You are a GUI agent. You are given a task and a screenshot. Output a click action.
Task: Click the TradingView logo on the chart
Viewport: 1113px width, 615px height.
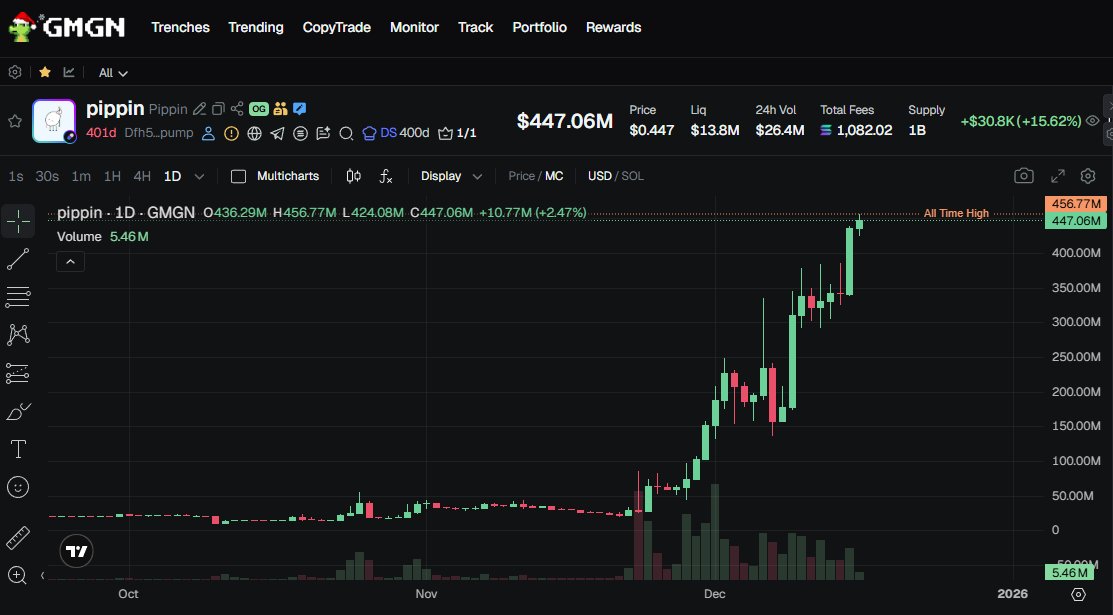tap(76, 550)
